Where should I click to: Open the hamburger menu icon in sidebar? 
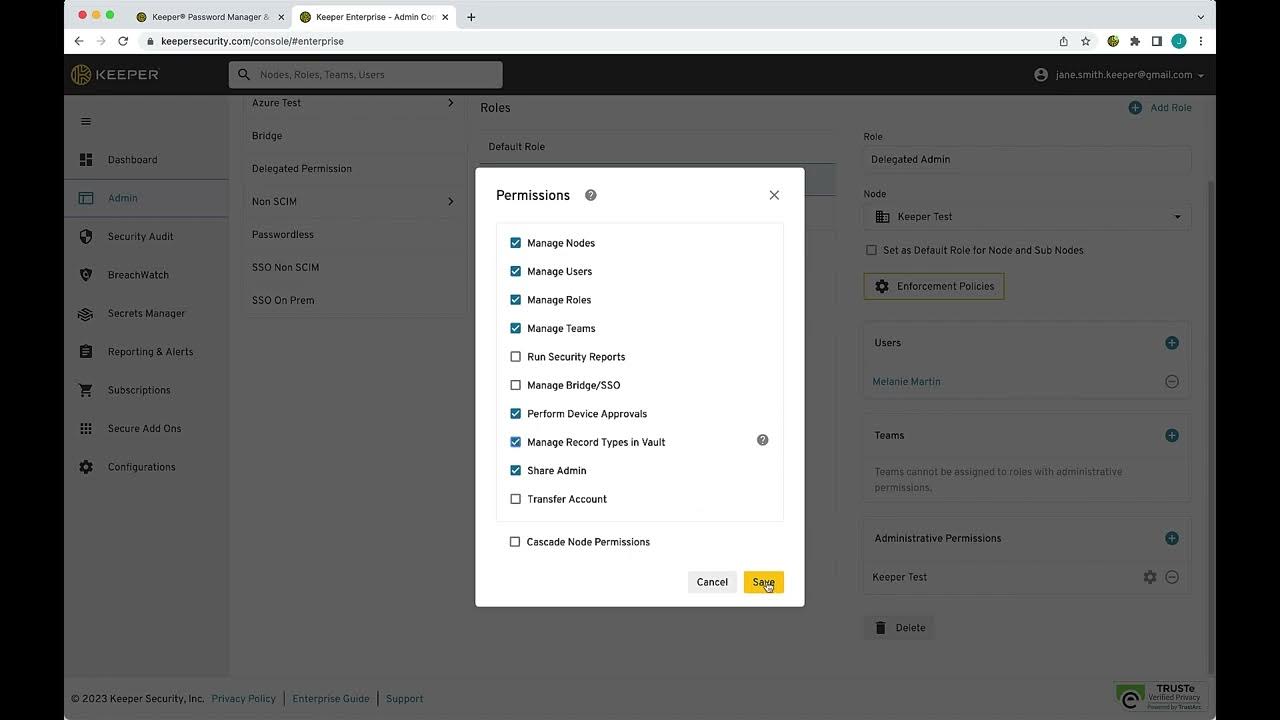pyautogui.click(x=86, y=122)
